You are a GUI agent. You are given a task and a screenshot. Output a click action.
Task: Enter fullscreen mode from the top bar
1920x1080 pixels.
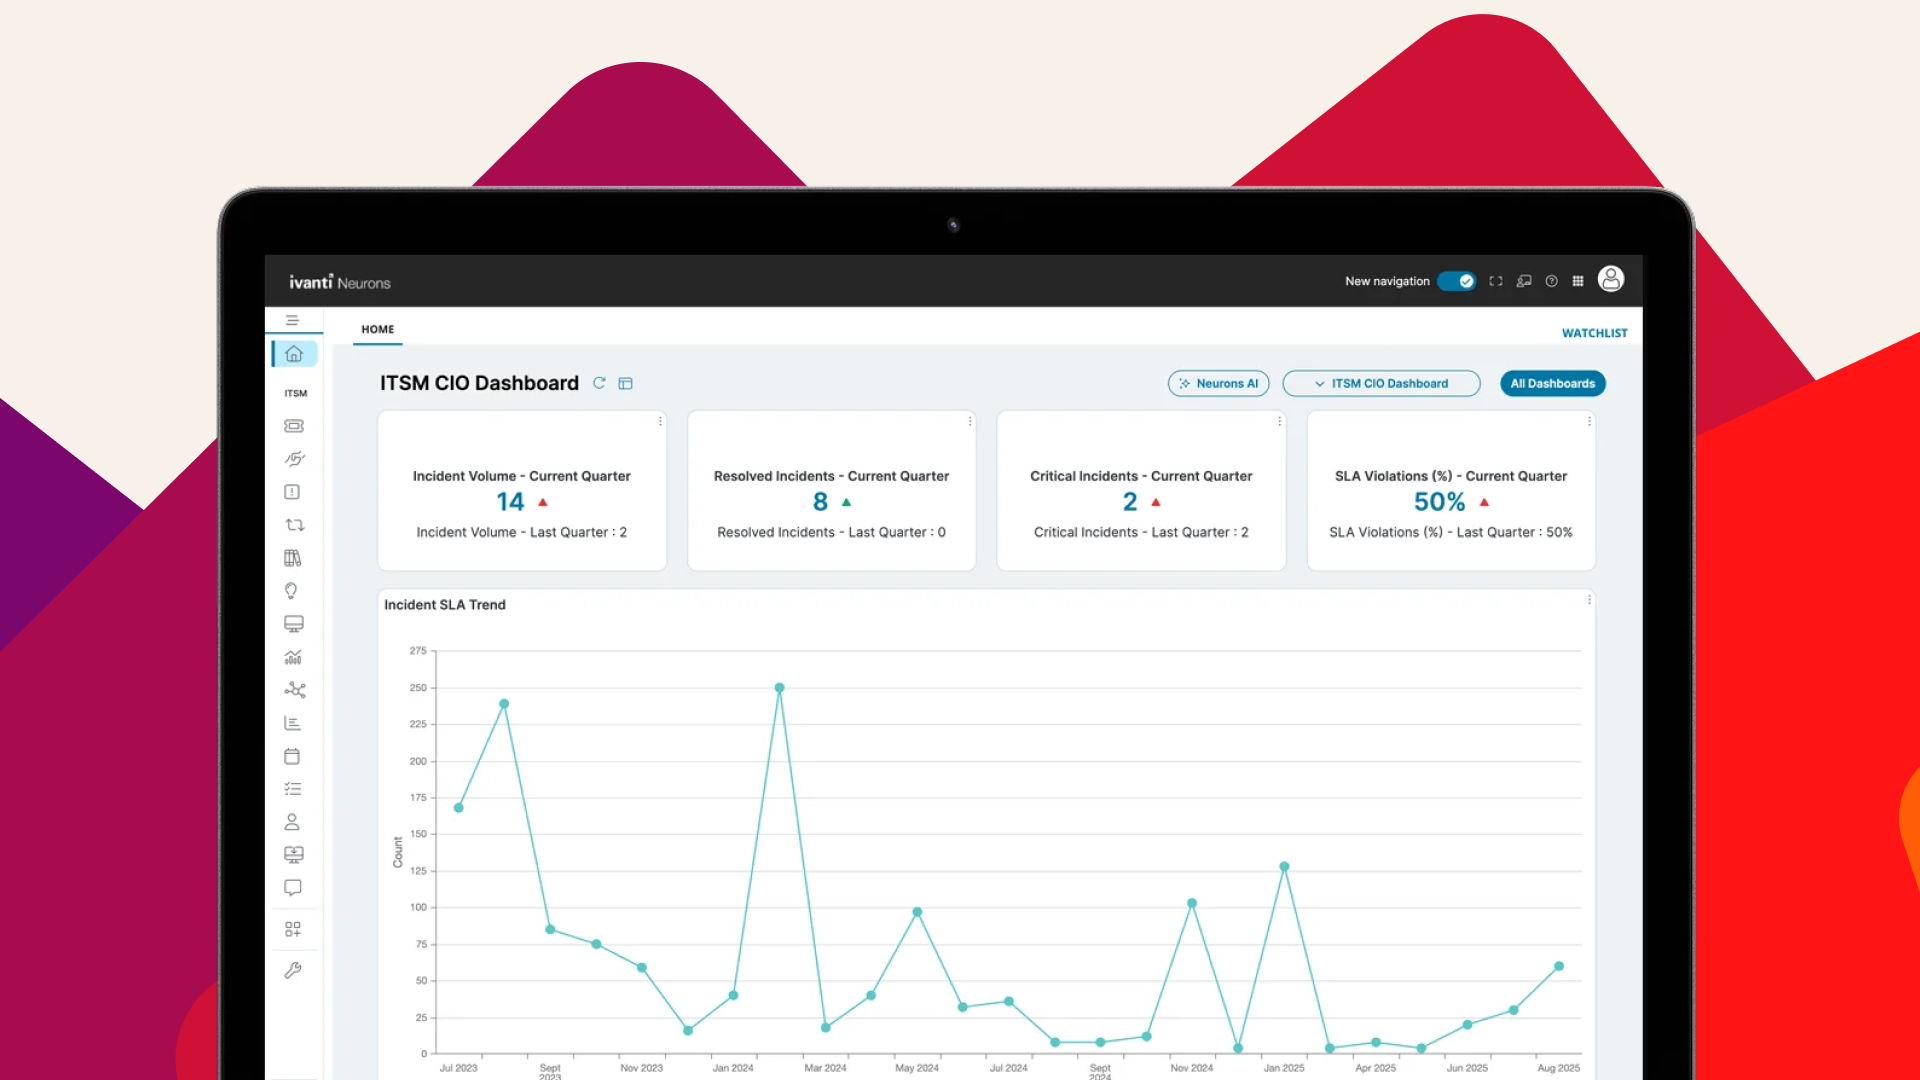coord(1496,281)
